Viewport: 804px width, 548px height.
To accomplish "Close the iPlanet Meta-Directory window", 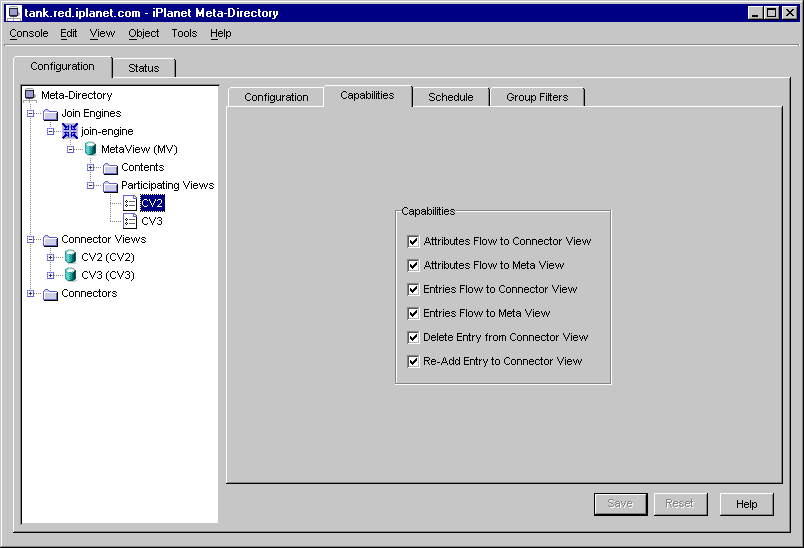I will click(x=790, y=13).
